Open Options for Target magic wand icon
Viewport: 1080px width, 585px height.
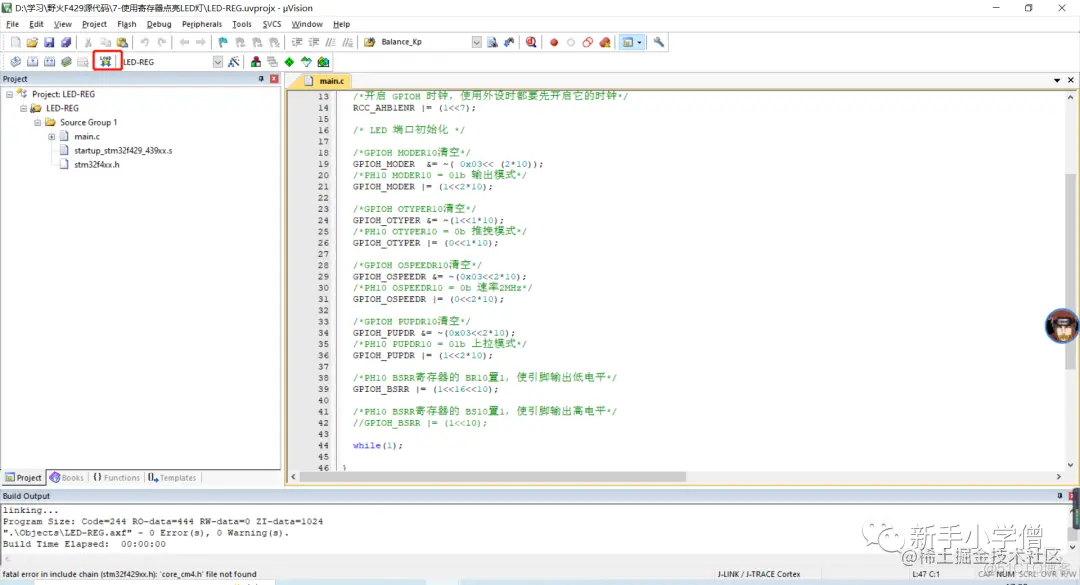[x=234, y=62]
